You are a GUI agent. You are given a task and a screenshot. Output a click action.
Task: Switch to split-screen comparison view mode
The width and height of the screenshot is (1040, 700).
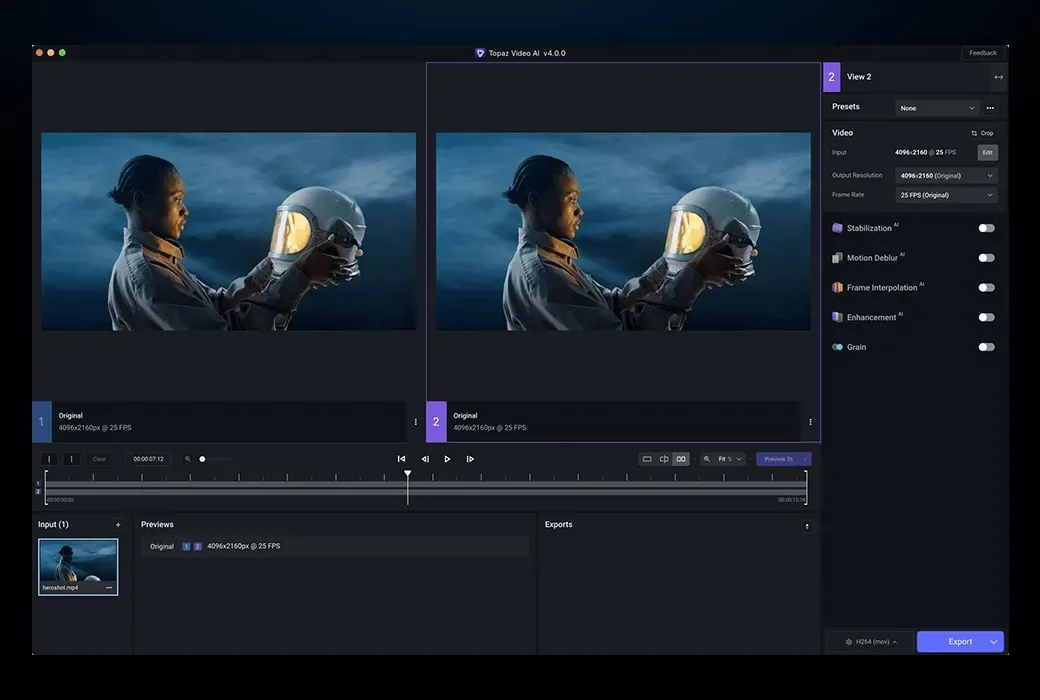coord(663,458)
